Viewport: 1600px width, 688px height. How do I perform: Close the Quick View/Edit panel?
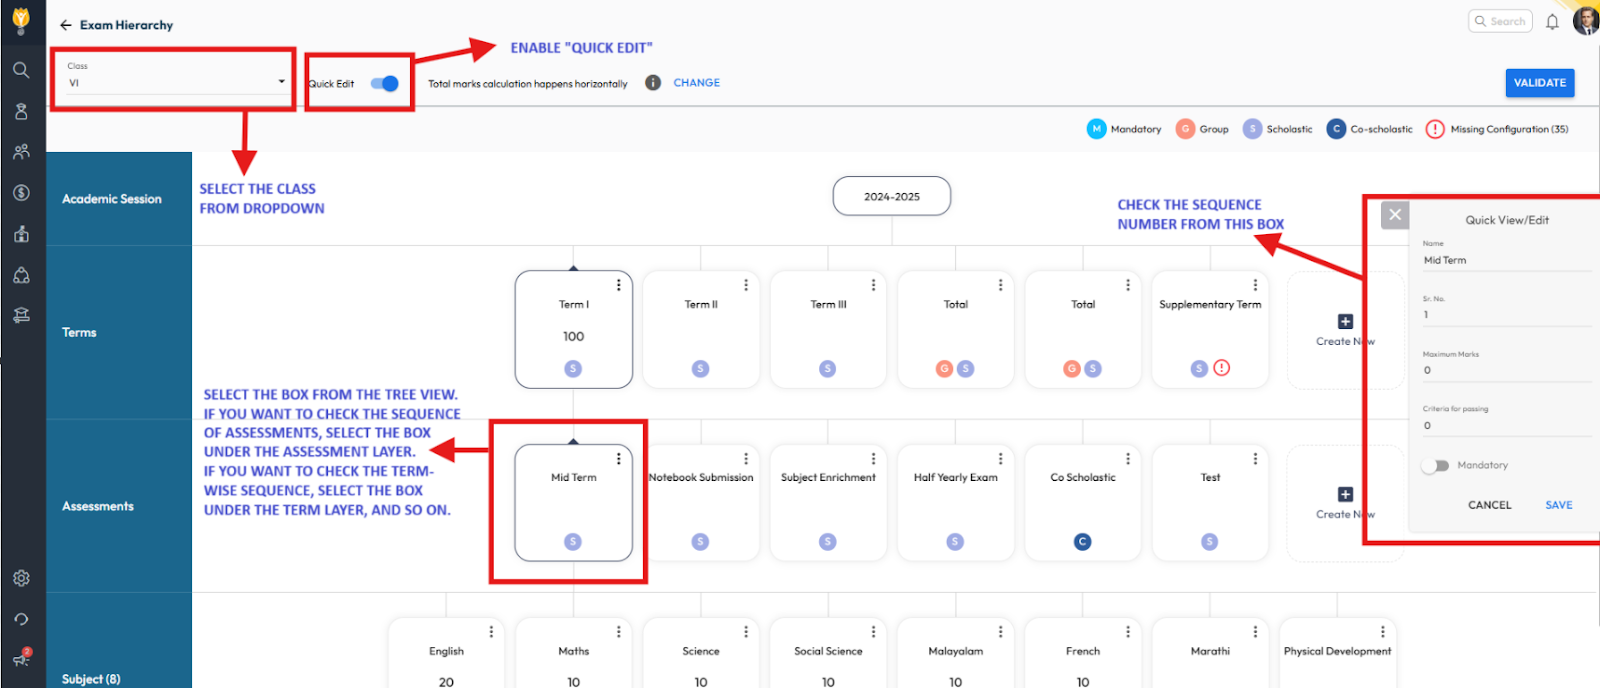[1395, 215]
